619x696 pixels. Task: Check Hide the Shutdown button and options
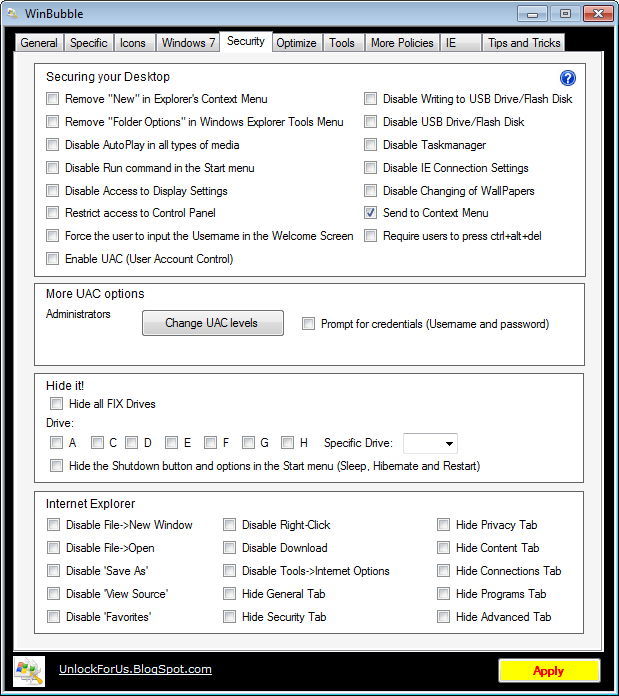pyautogui.click(x=56, y=466)
